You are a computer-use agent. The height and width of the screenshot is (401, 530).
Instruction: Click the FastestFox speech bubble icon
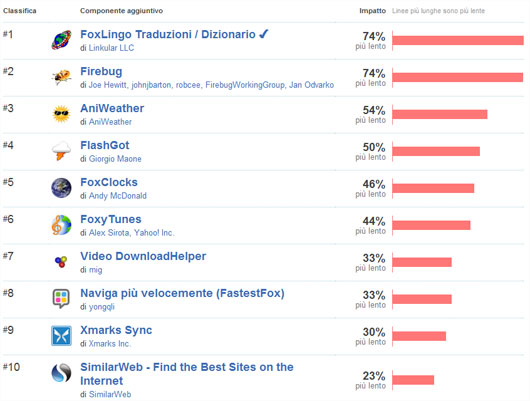pos(62,299)
